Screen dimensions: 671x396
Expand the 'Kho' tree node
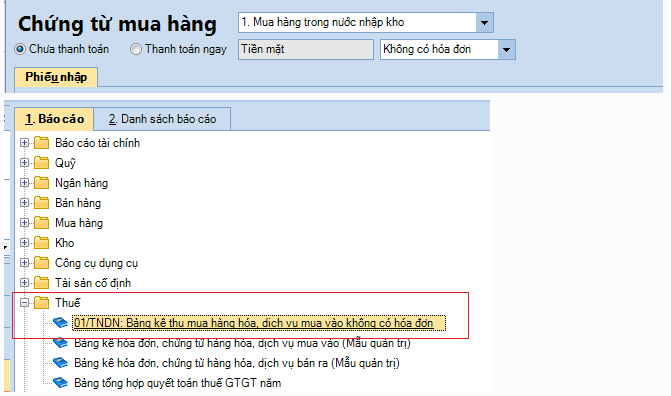point(24,243)
